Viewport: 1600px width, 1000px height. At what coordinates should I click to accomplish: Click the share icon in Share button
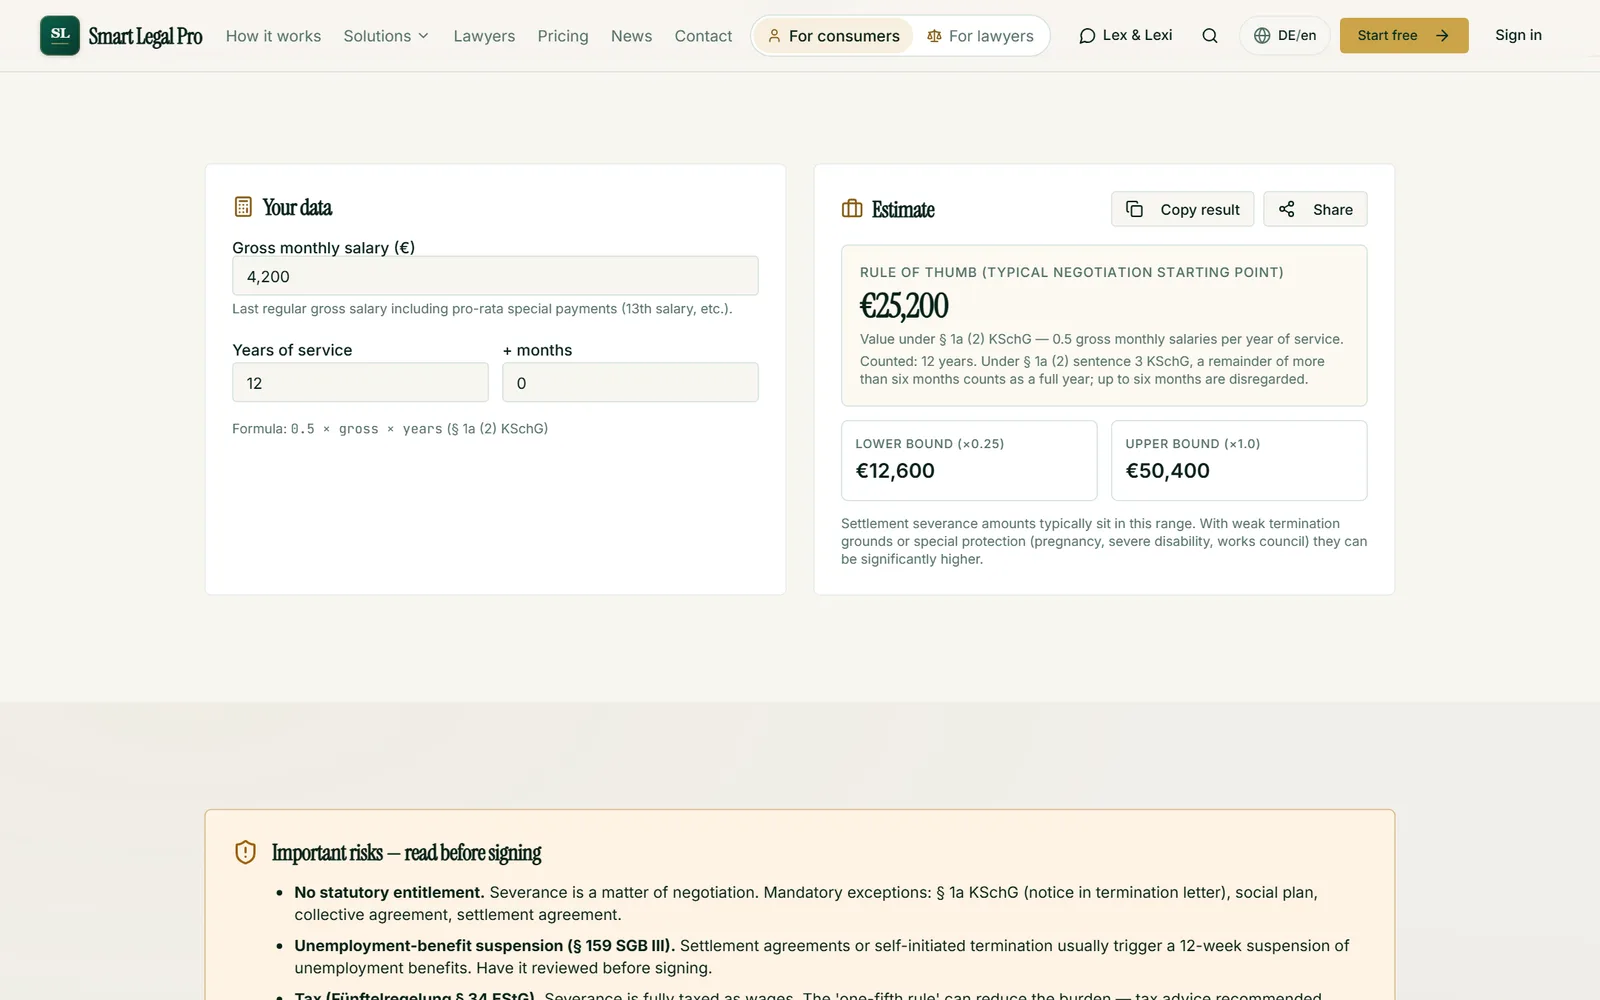click(1287, 209)
